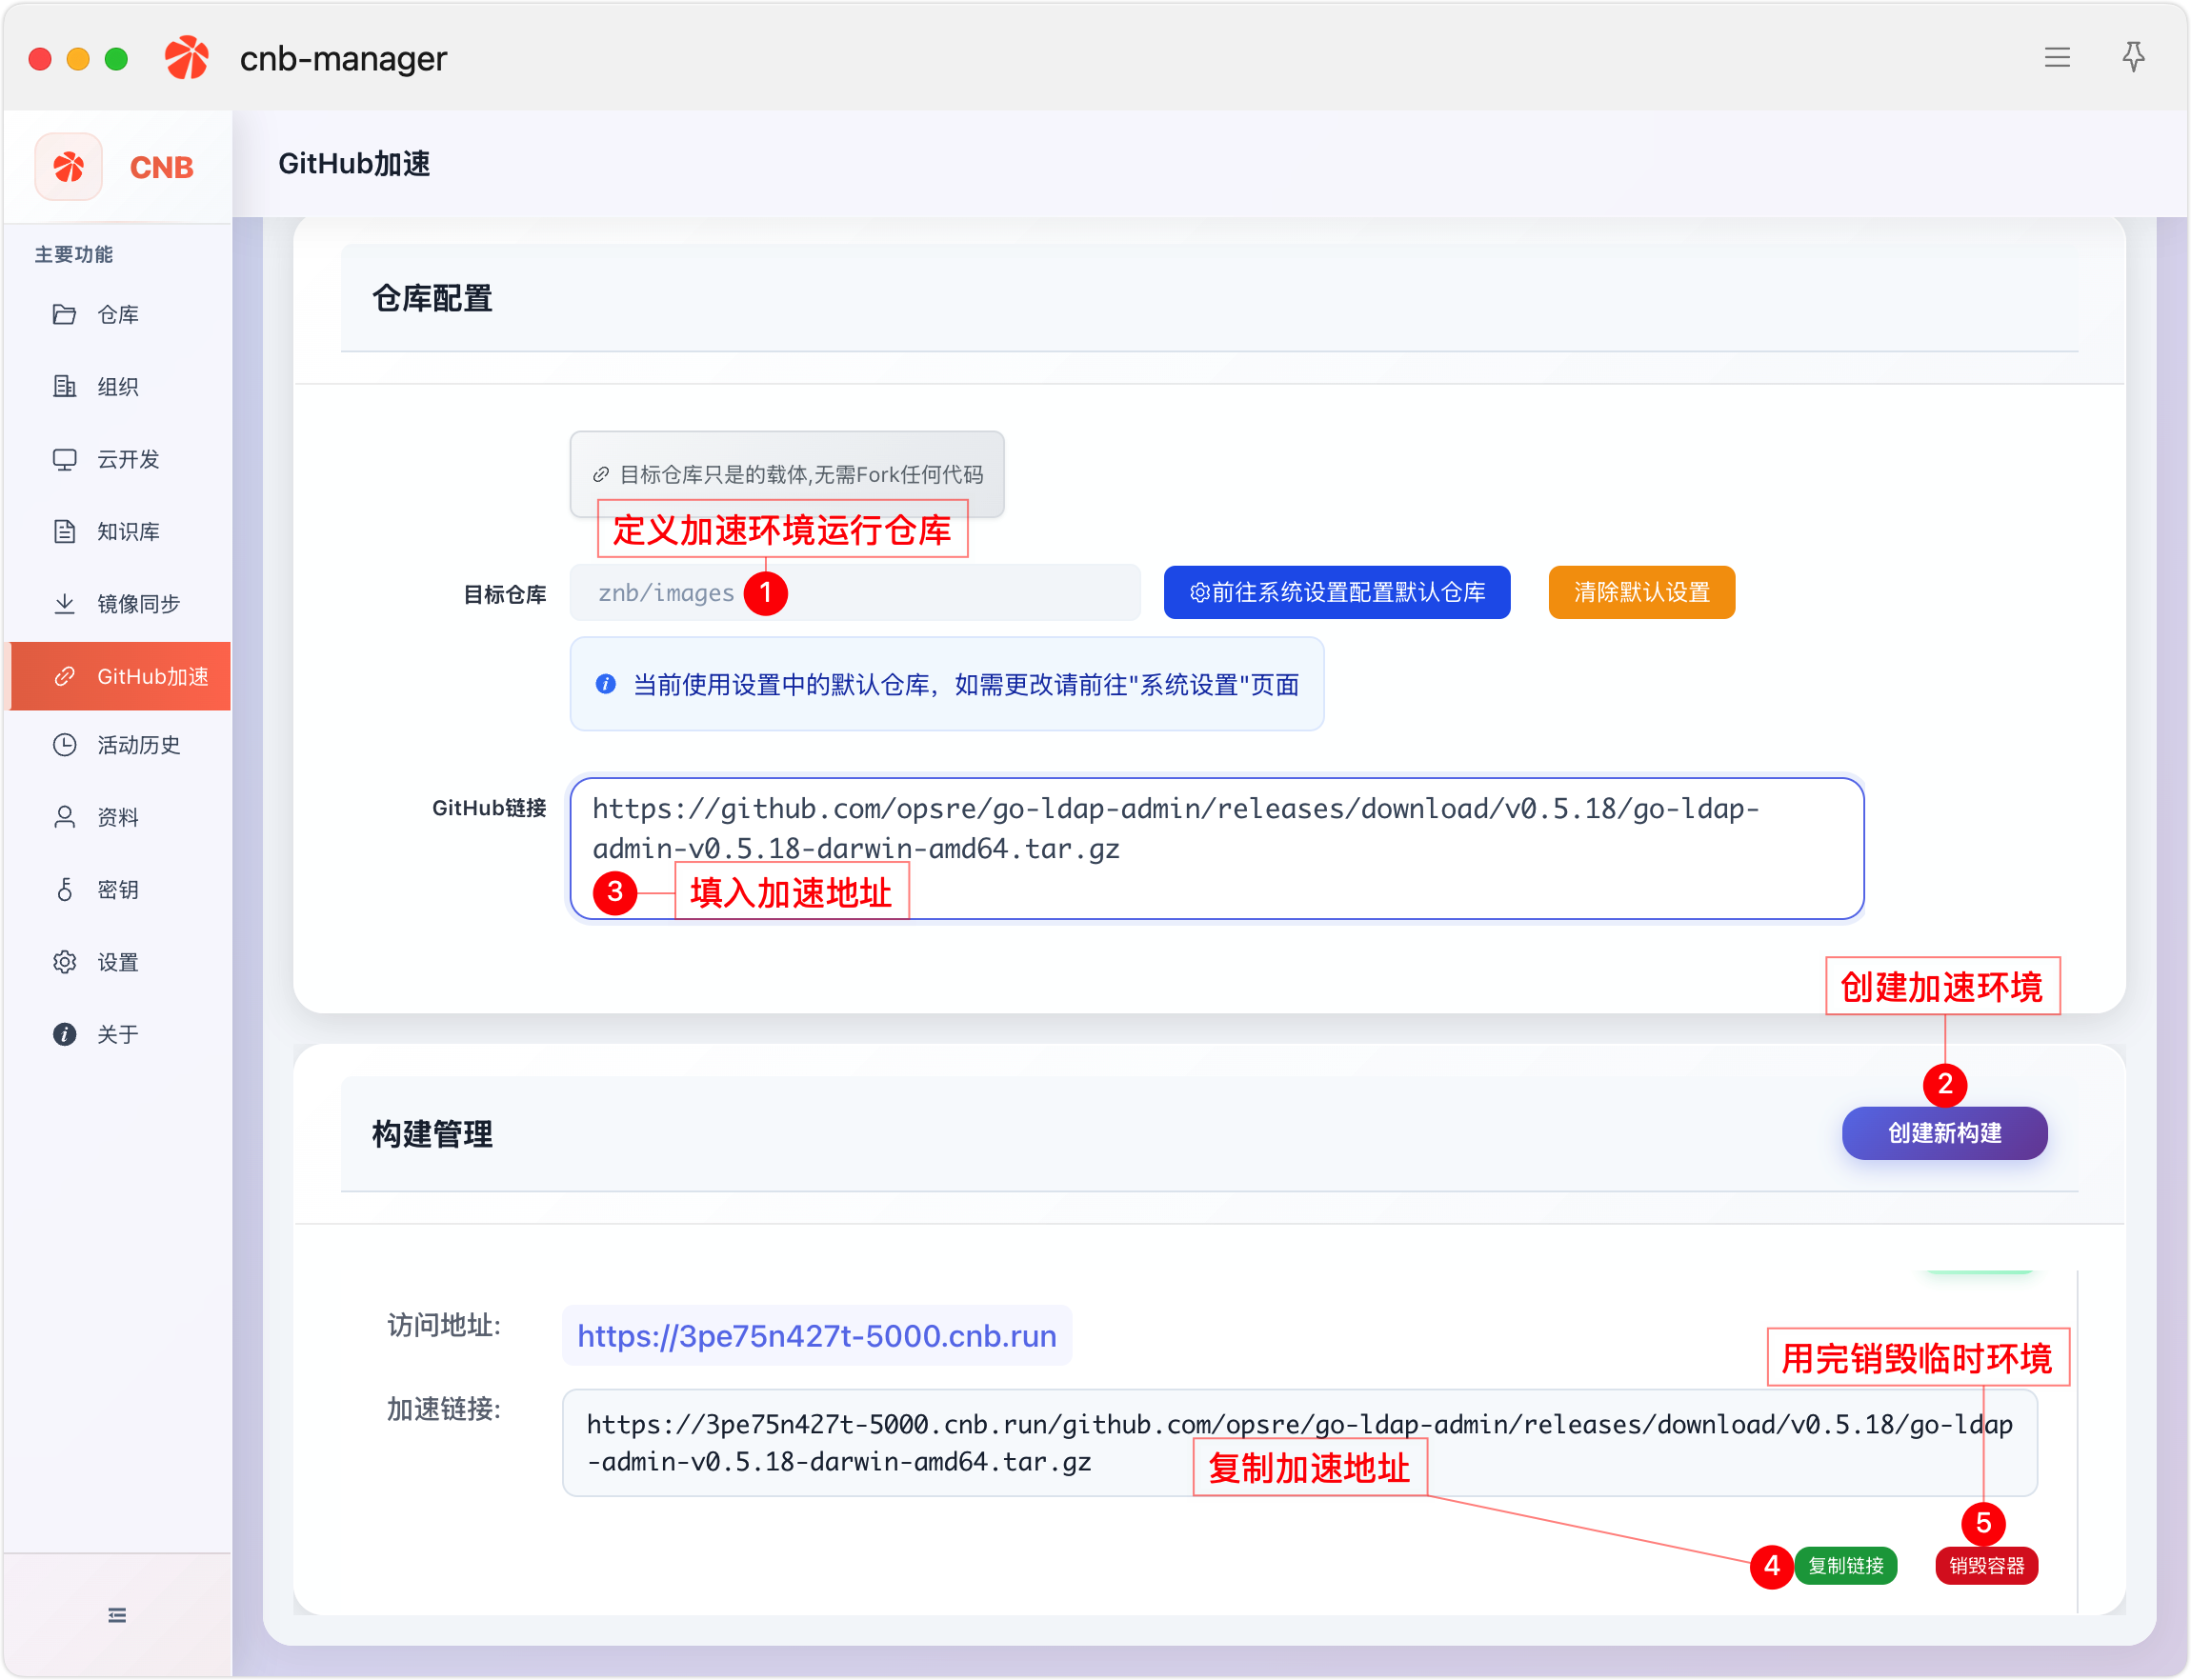The width and height of the screenshot is (2191, 1680).
Task: Click 销毁容器 red button
Action: (x=1987, y=1567)
